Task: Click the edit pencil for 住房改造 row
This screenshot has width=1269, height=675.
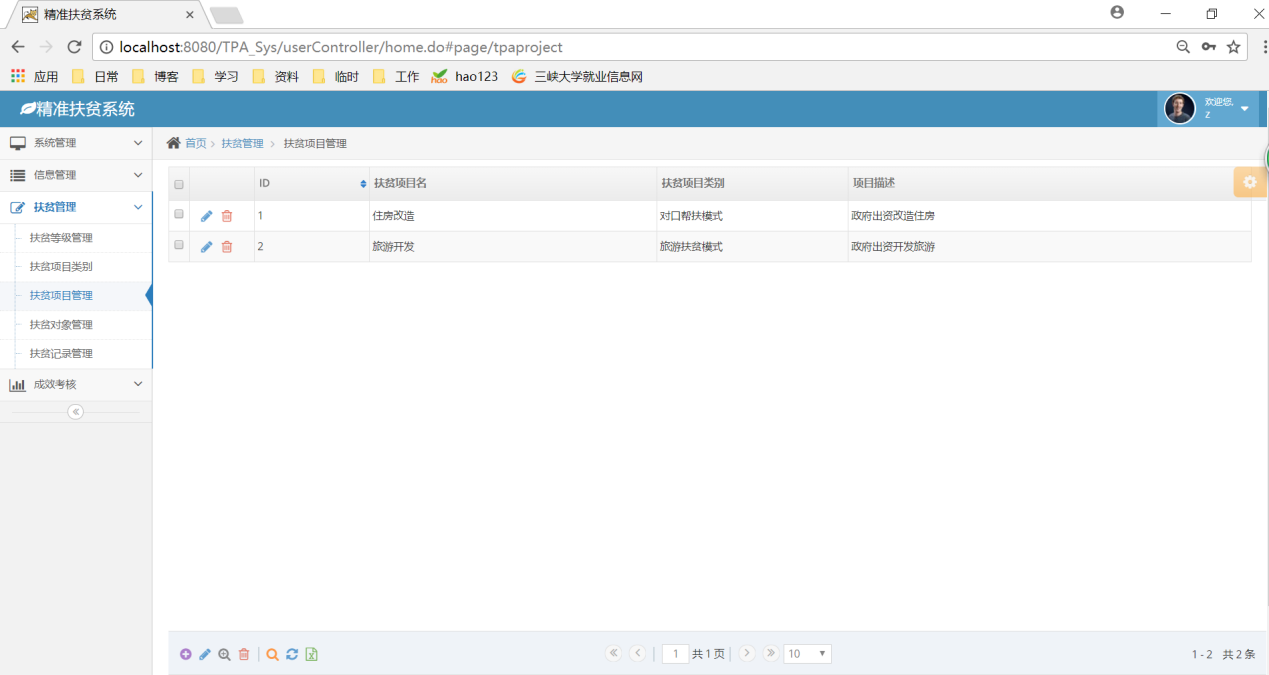Action: click(x=206, y=216)
